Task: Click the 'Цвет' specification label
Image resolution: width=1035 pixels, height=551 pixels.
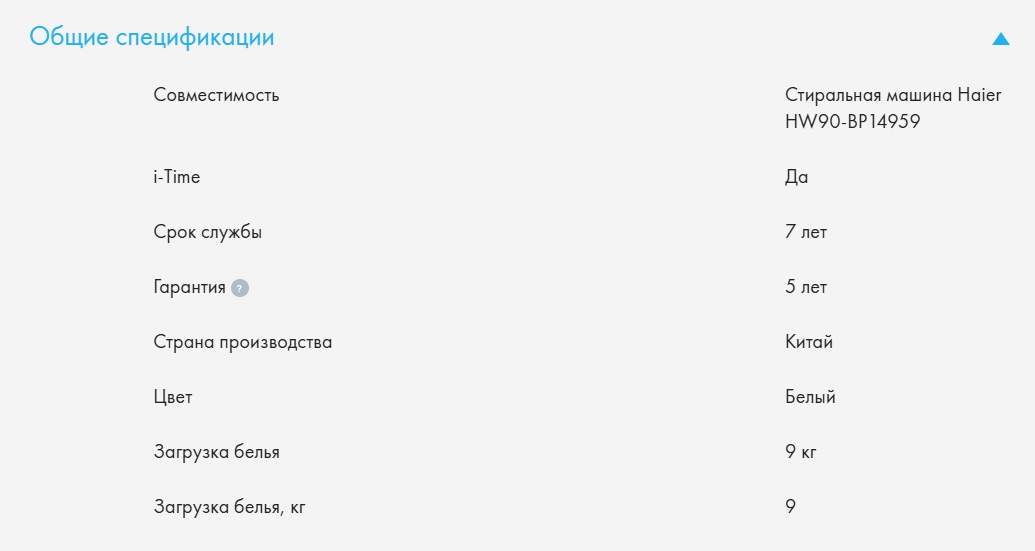Action: click(x=173, y=398)
